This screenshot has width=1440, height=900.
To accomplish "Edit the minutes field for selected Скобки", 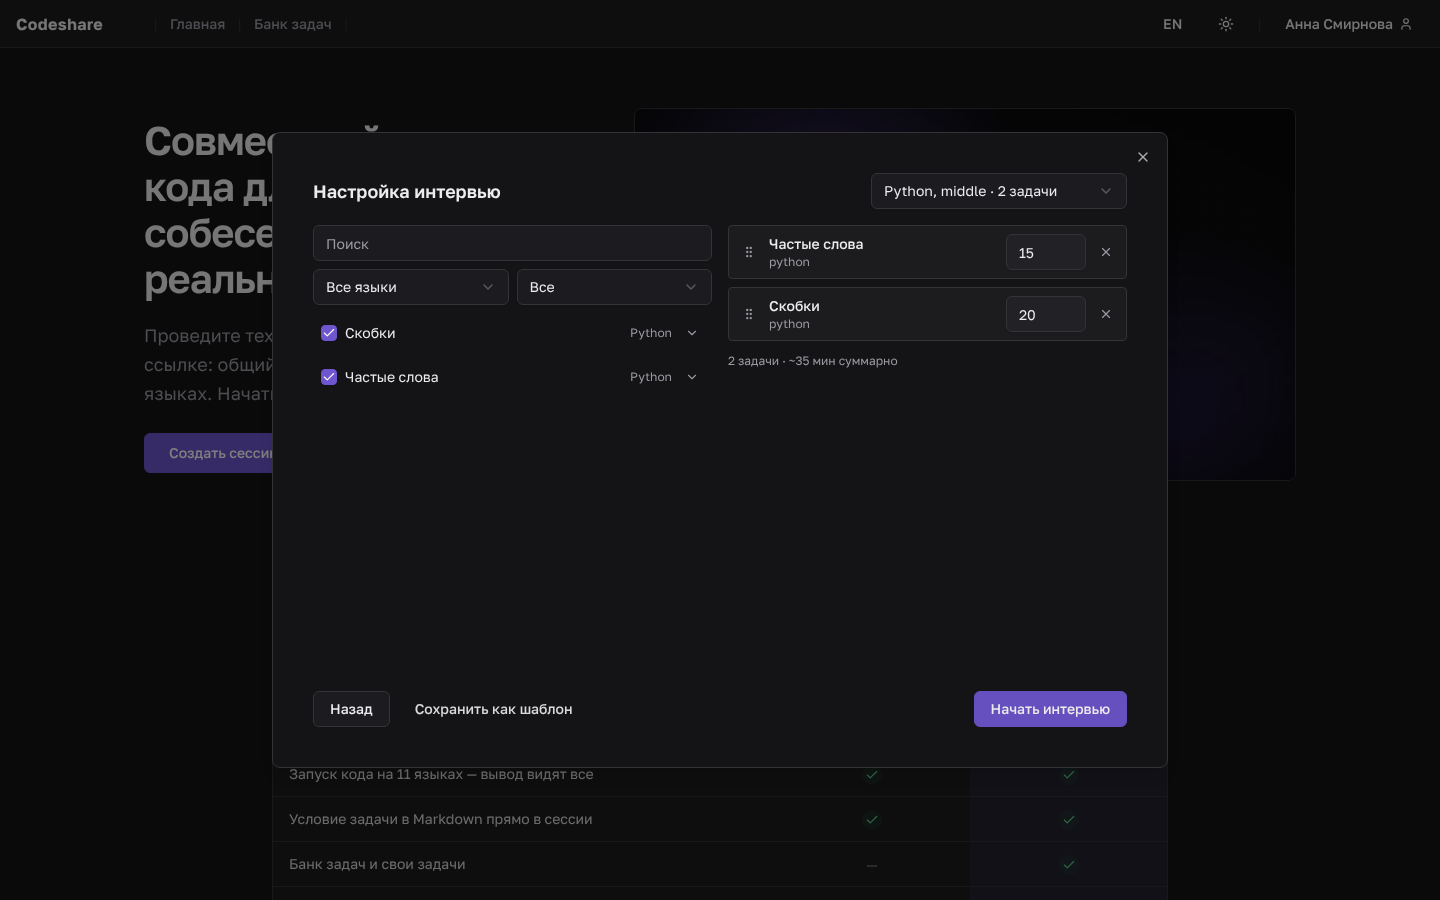I will point(1046,314).
